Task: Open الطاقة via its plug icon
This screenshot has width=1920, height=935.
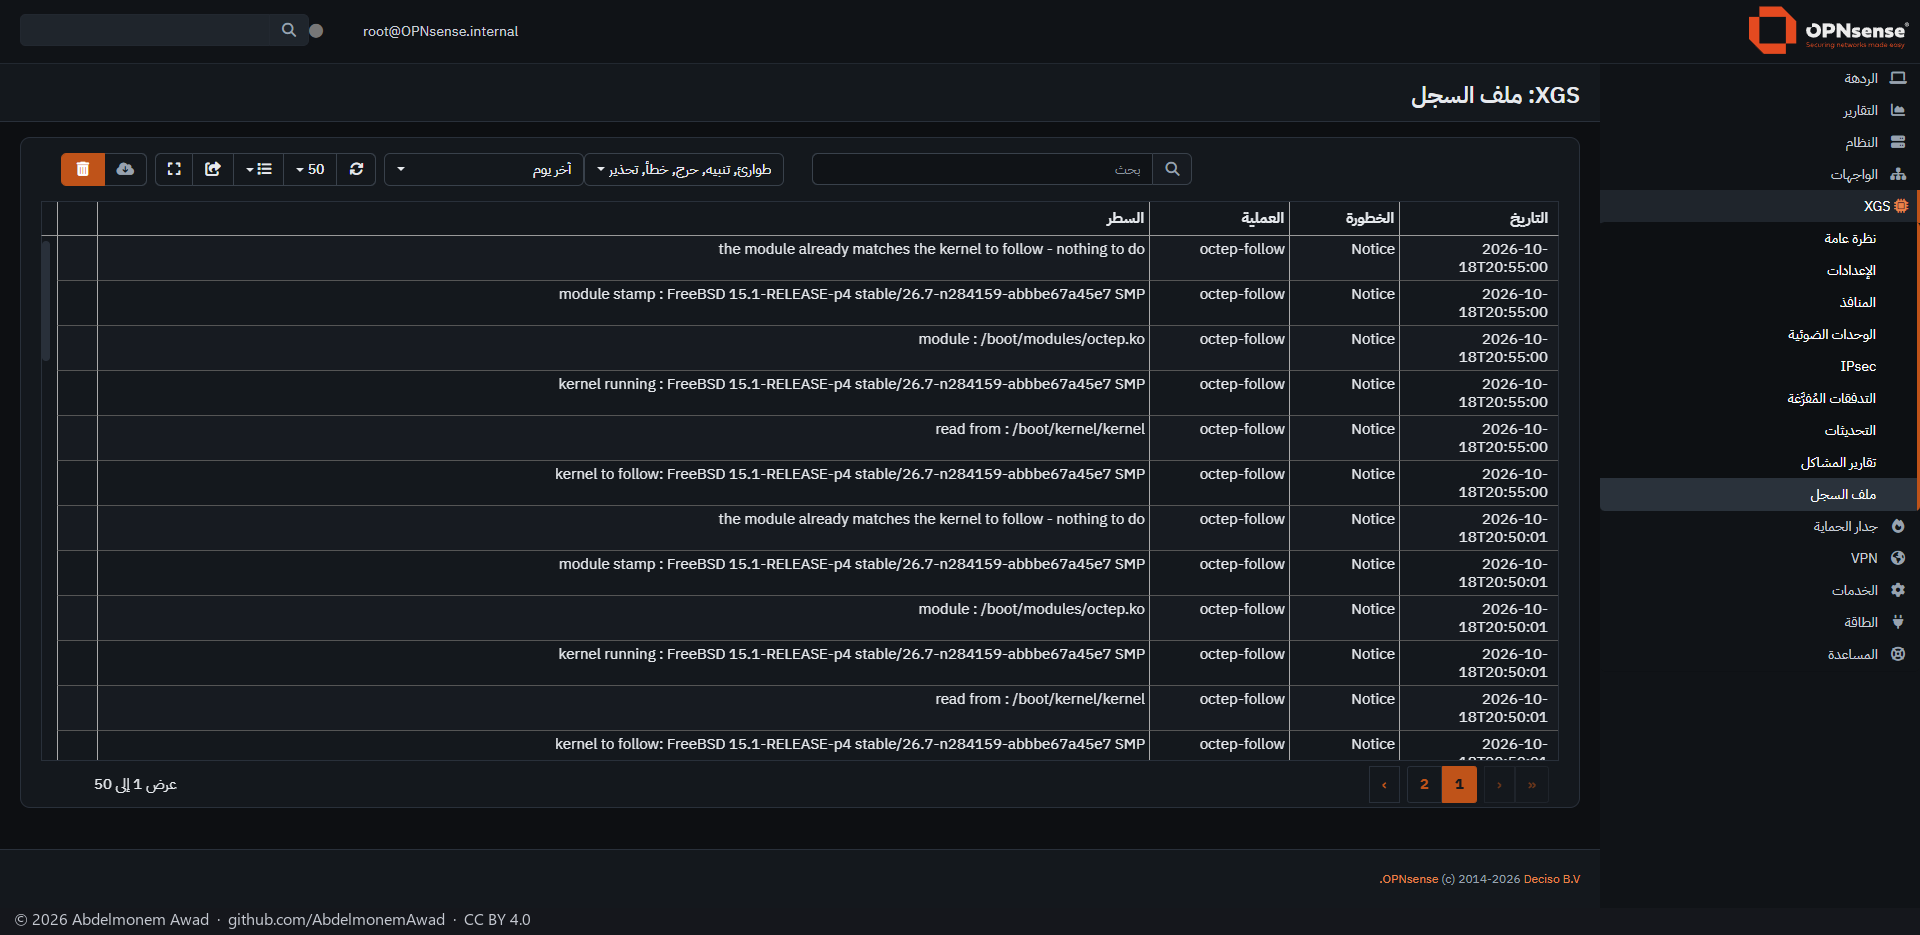Action: click(x=1898, y=622)
